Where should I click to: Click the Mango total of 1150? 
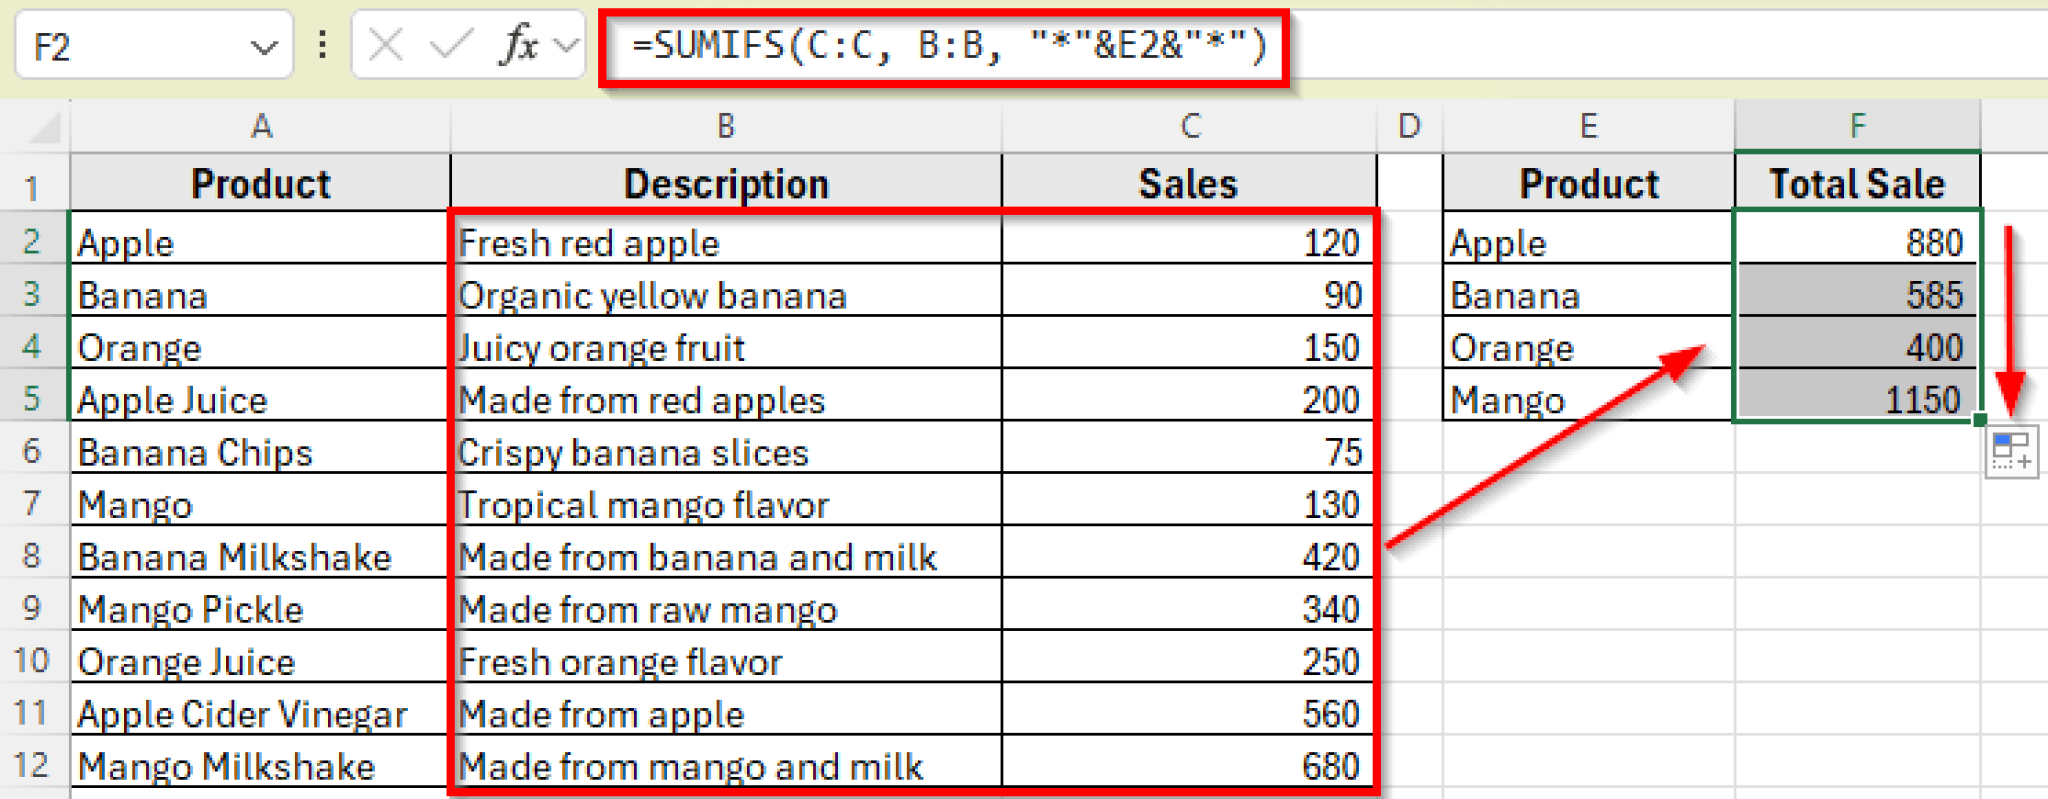coord(1857,399)
